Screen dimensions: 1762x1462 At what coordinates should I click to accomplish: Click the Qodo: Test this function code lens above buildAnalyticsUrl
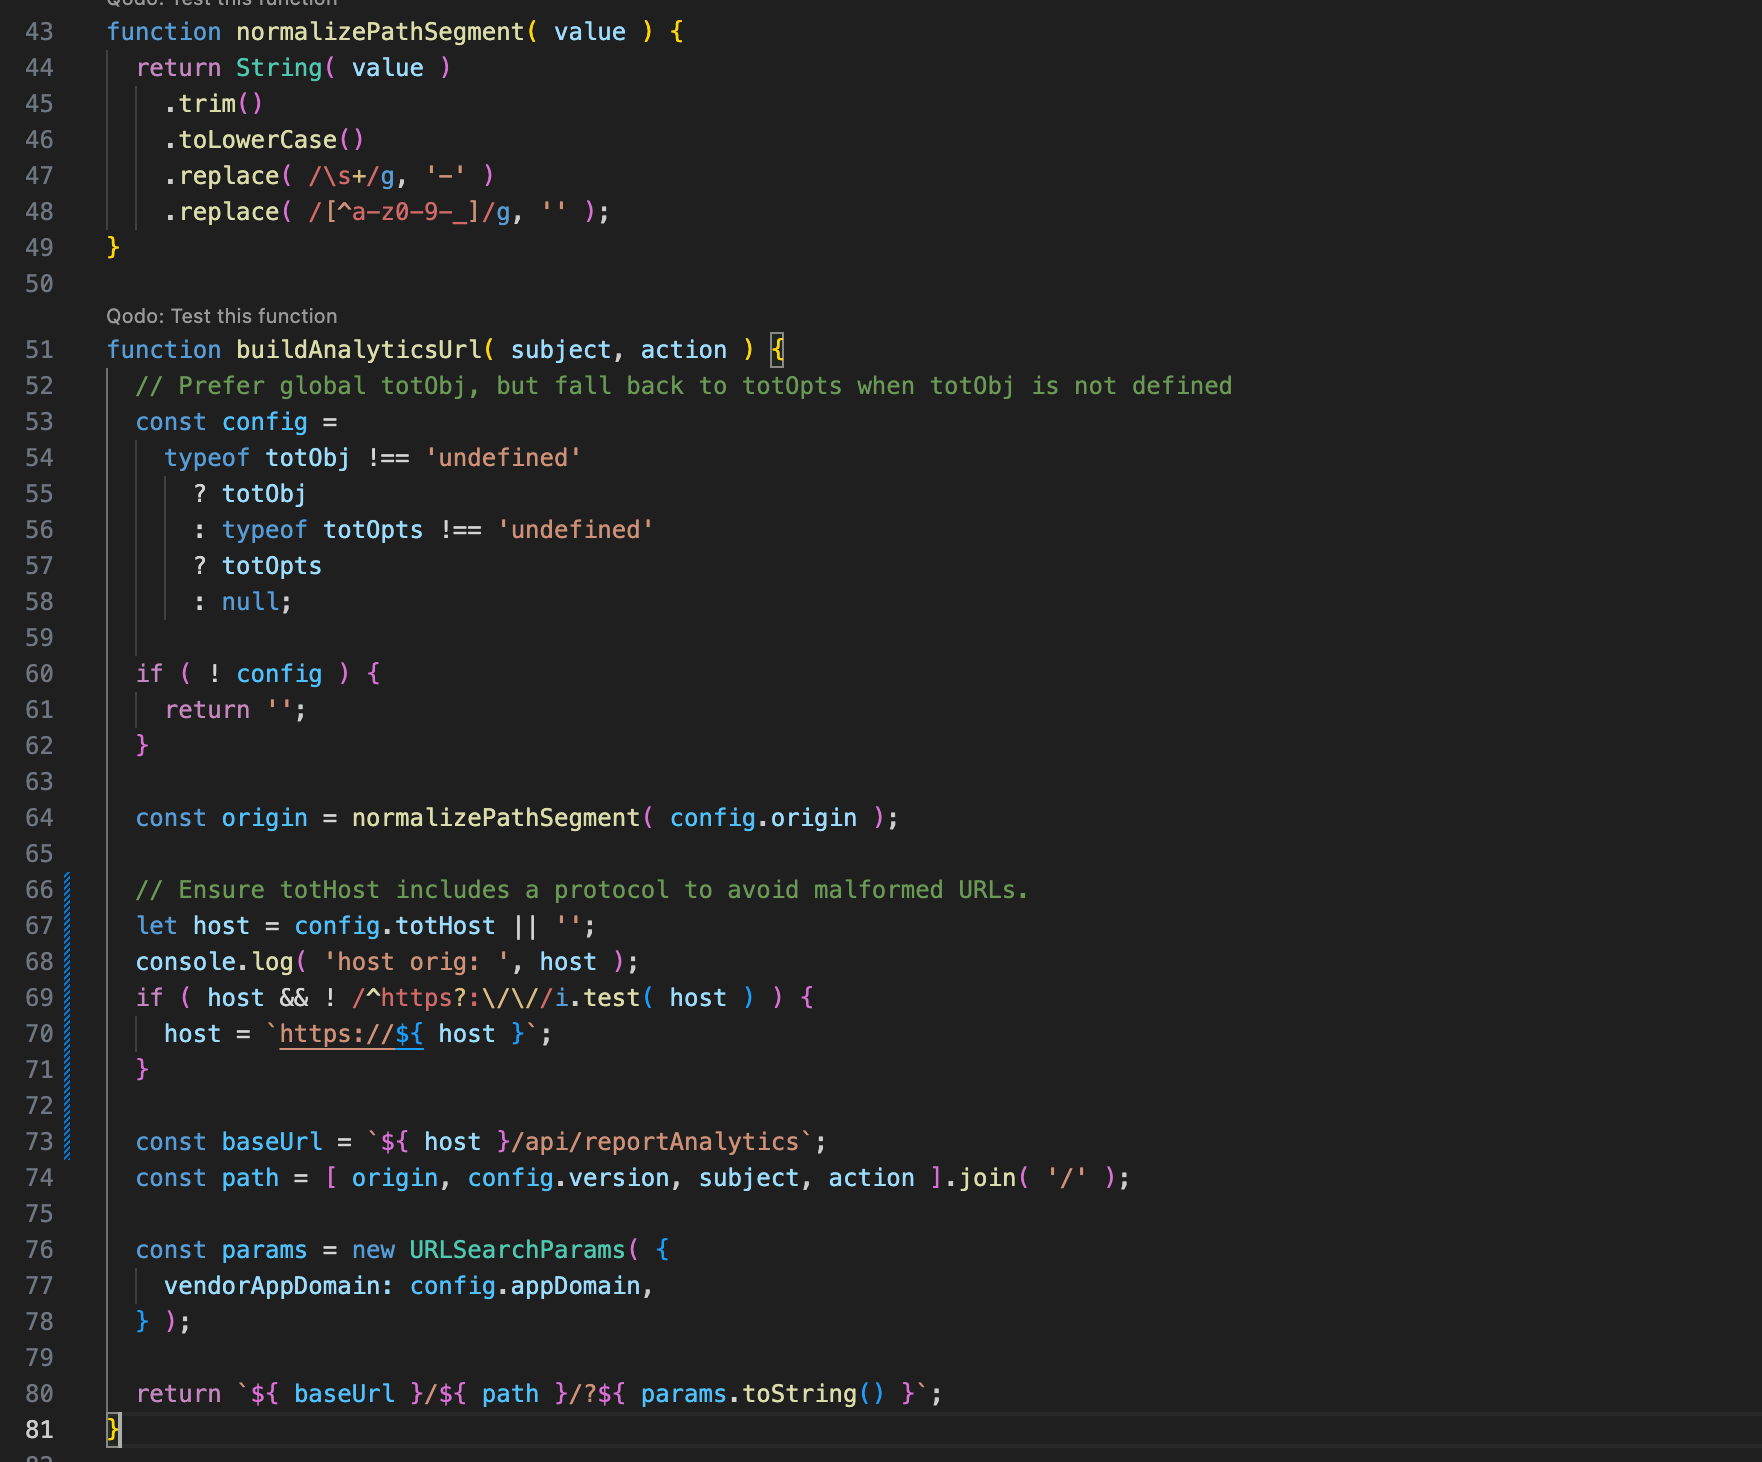221,316
